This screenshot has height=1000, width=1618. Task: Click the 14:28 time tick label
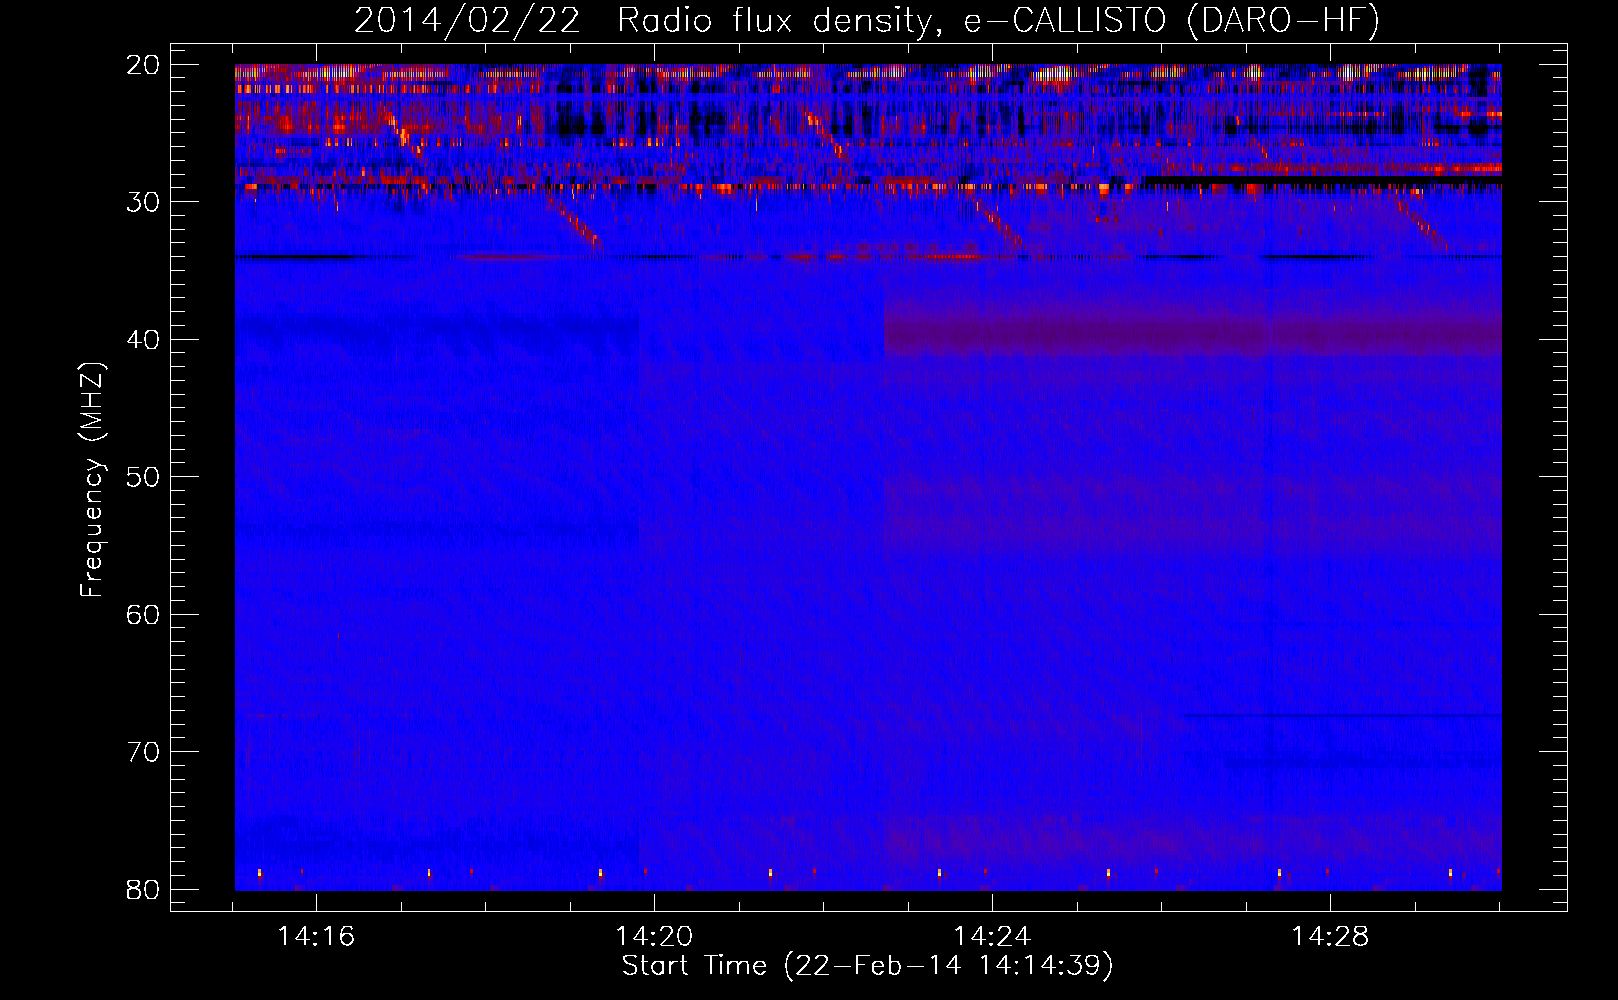(1330, 937)
